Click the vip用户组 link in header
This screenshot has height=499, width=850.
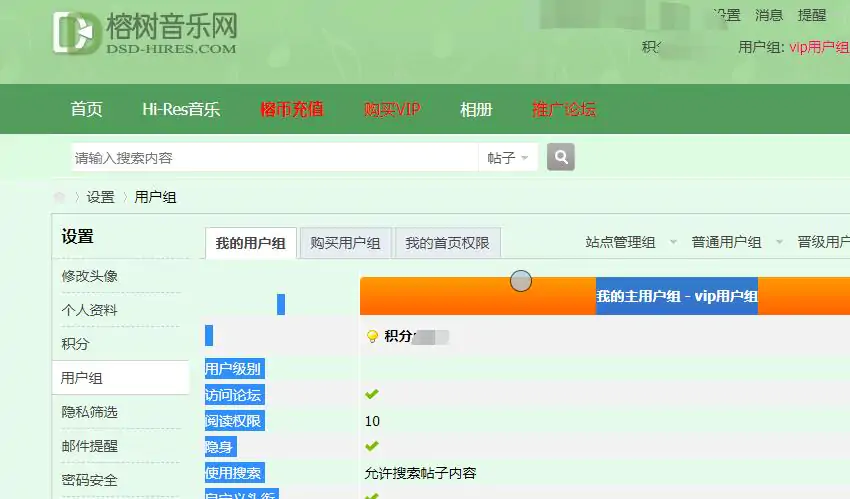coord(819,47)
